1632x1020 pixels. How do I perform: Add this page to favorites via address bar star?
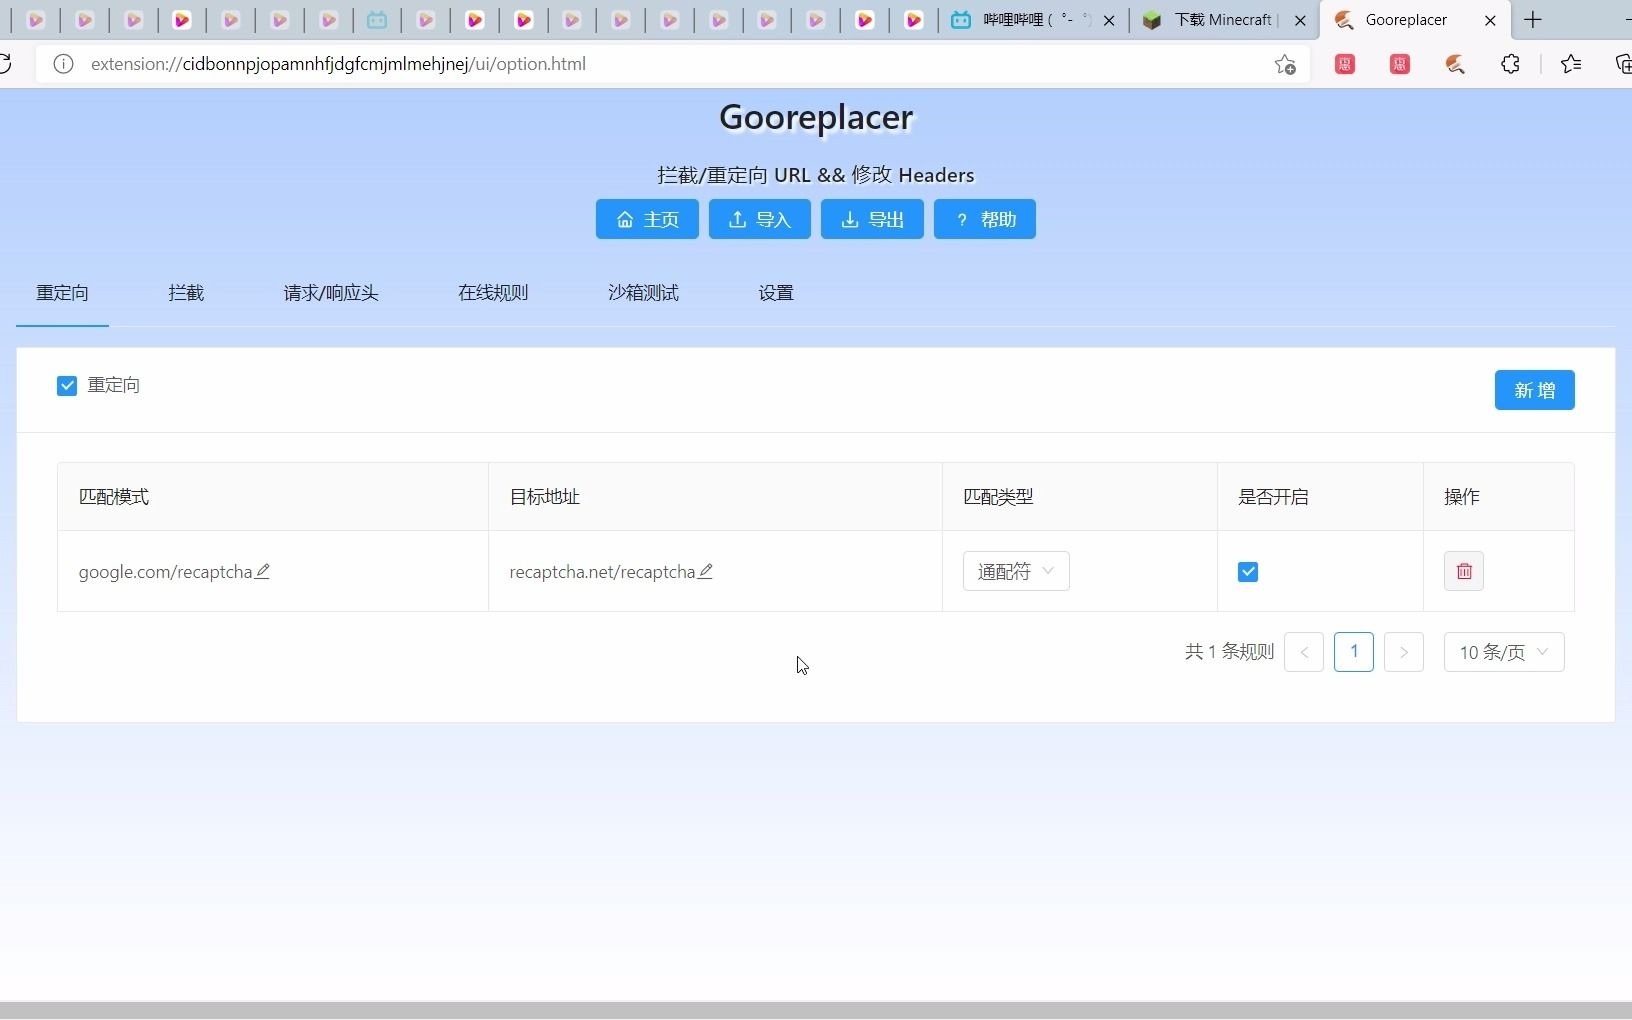coord(1285,64)
